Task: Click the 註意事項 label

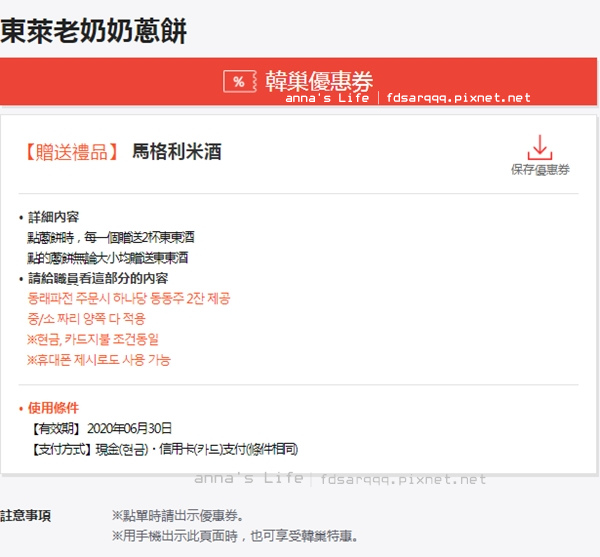Action: [x=26, y=516]
